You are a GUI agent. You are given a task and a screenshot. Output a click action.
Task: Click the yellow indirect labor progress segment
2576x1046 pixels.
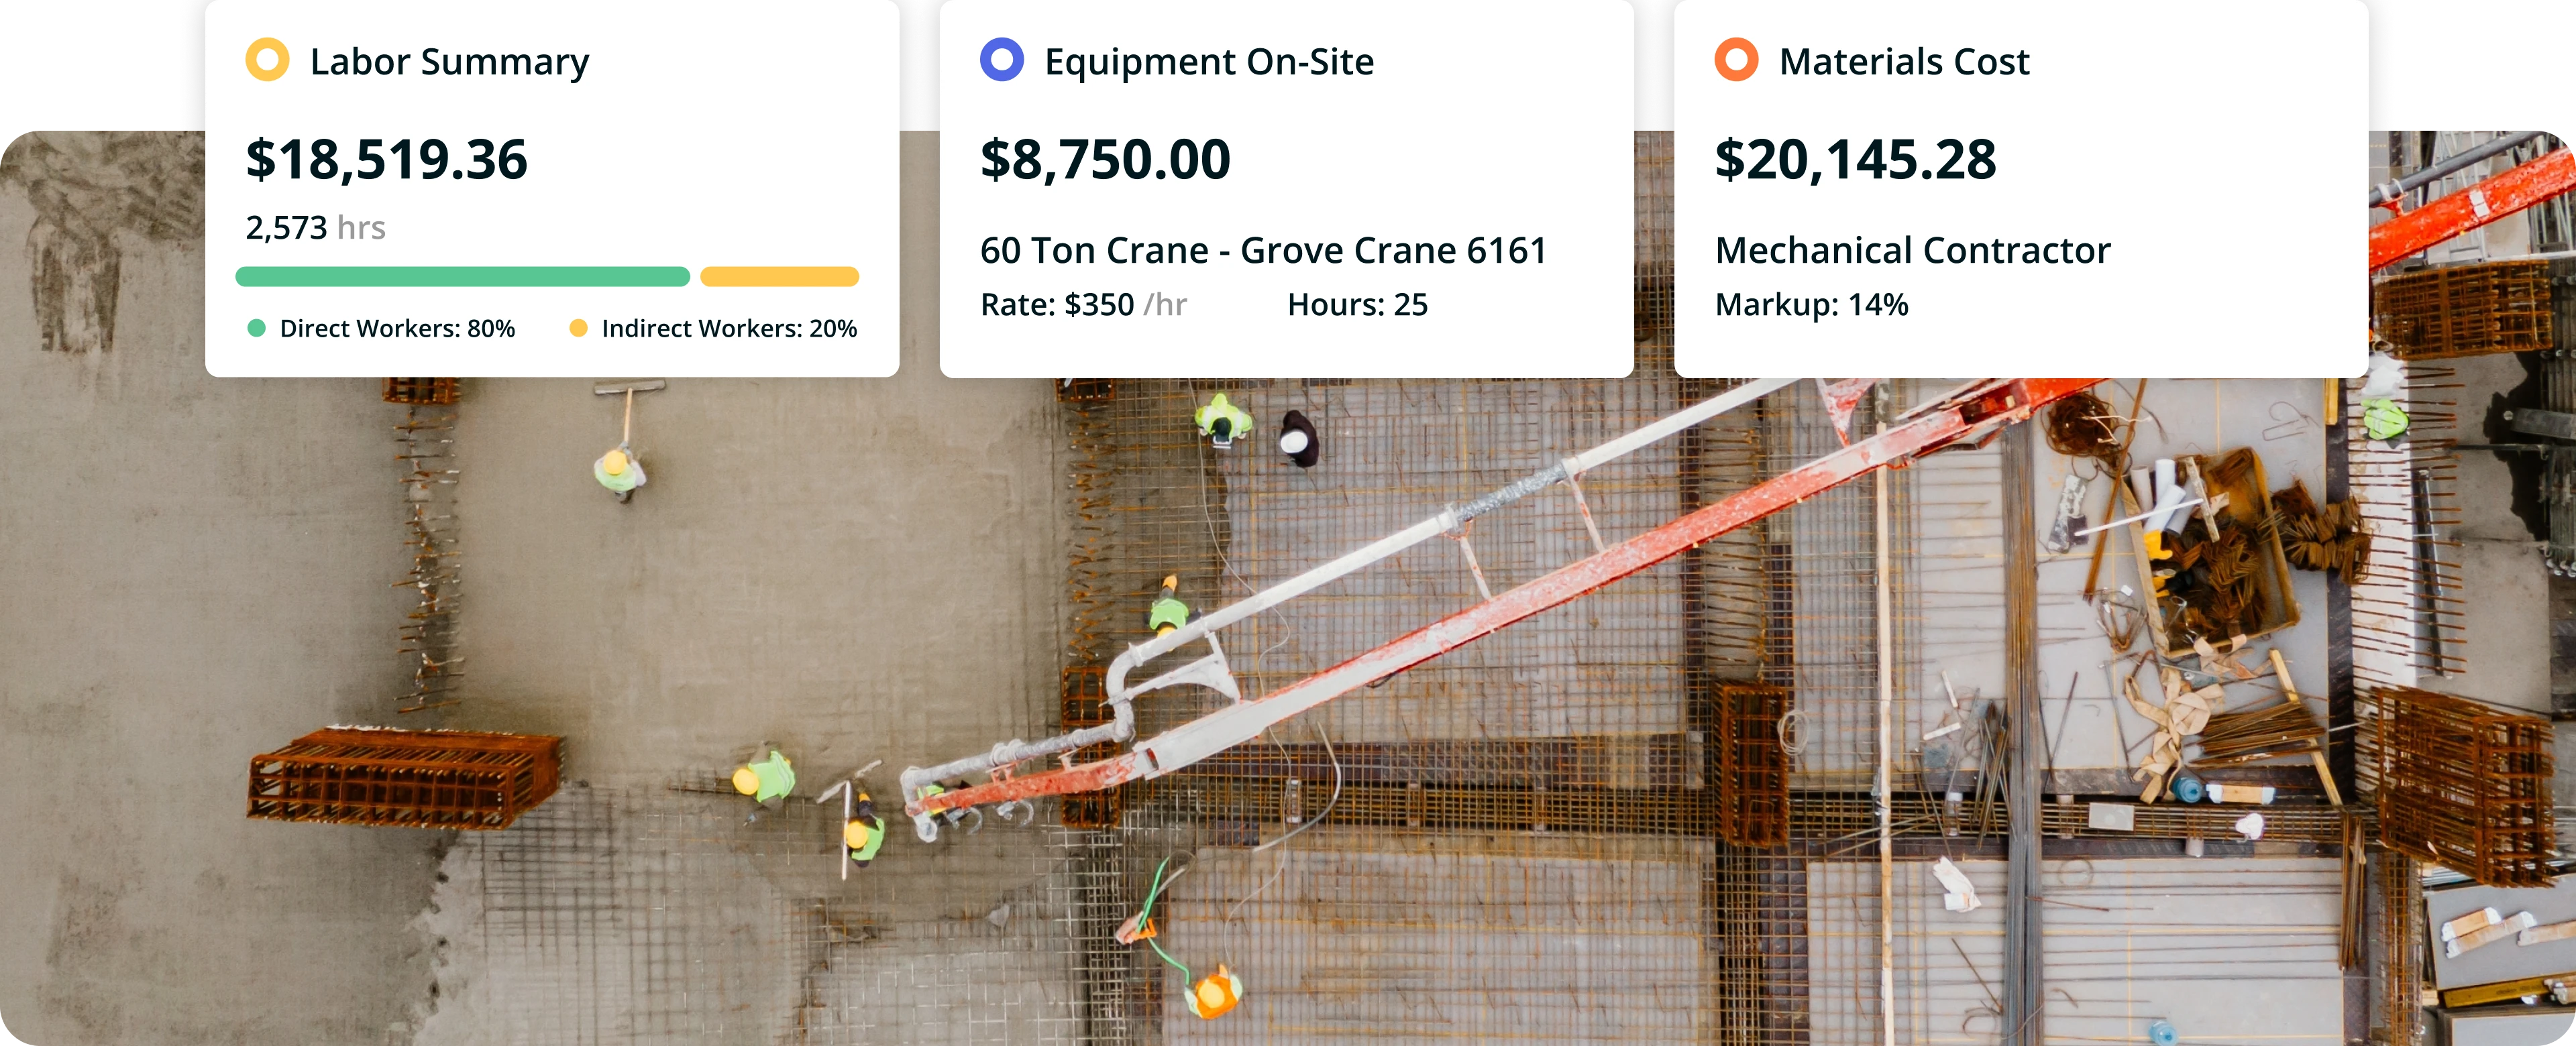(x=779, y=277)
